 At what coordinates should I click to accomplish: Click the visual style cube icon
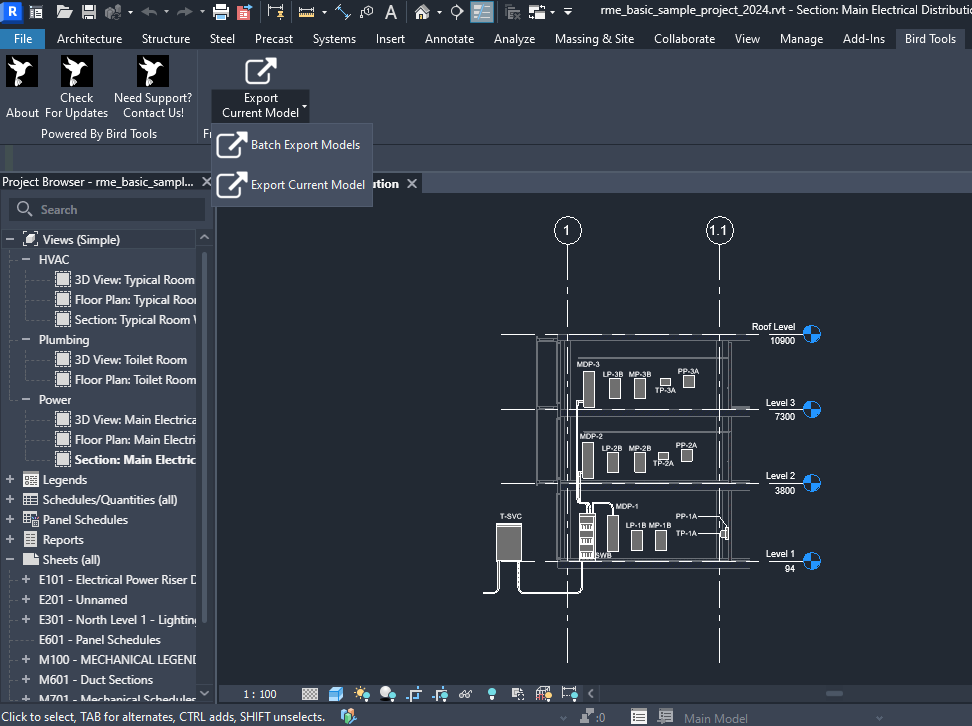point(336,693)
